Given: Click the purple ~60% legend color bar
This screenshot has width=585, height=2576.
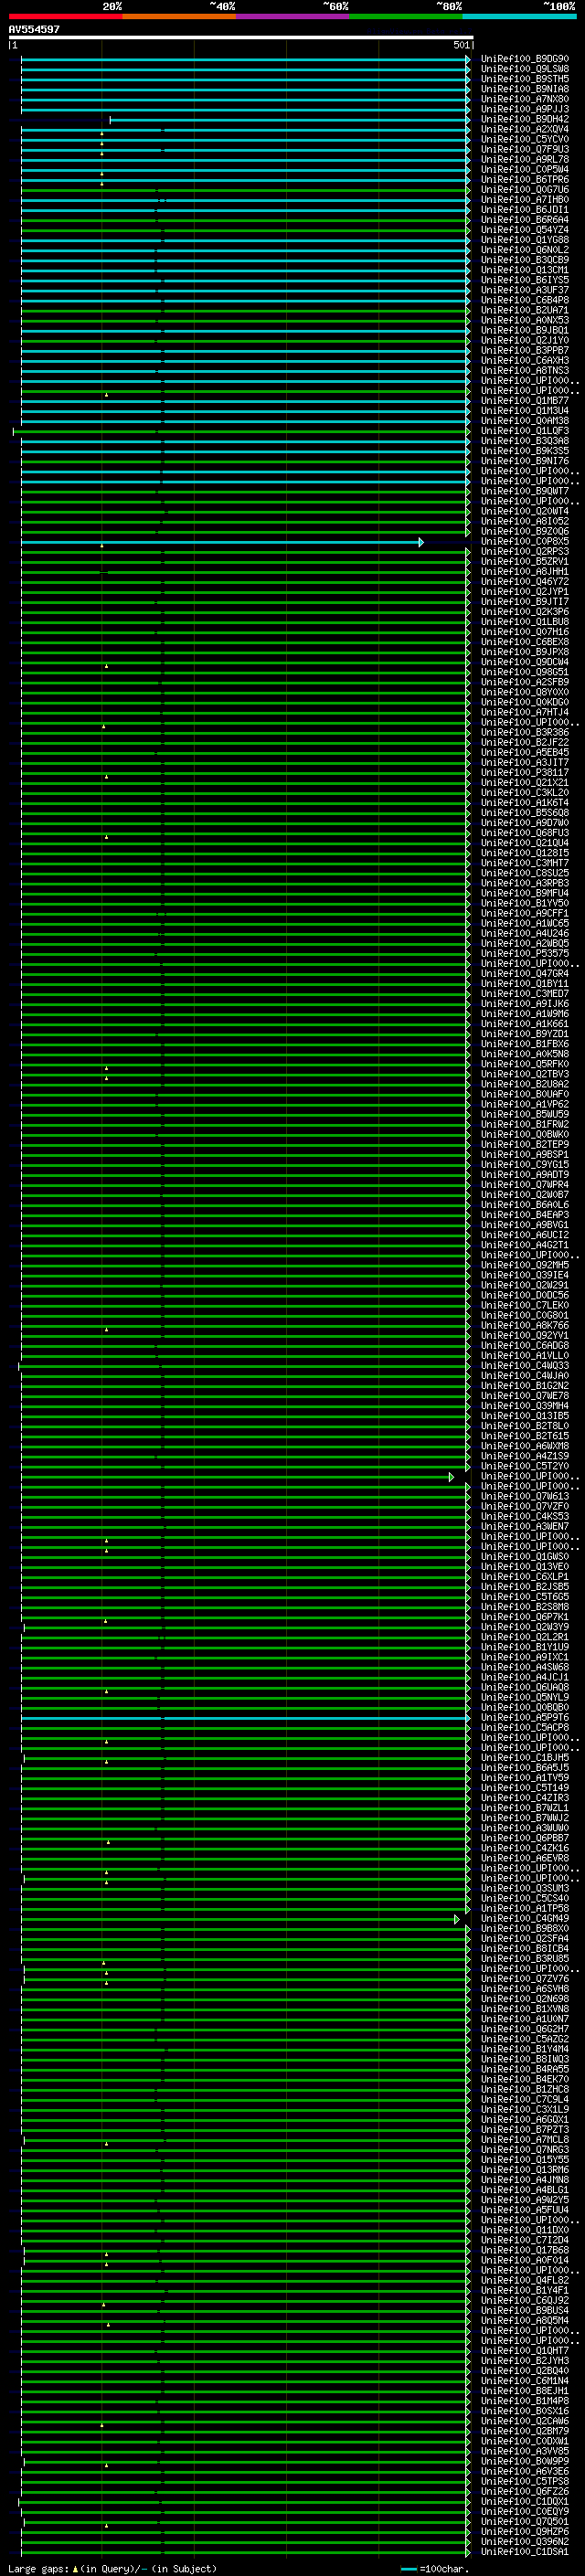Looking at the screenshot, I should 293,16.
